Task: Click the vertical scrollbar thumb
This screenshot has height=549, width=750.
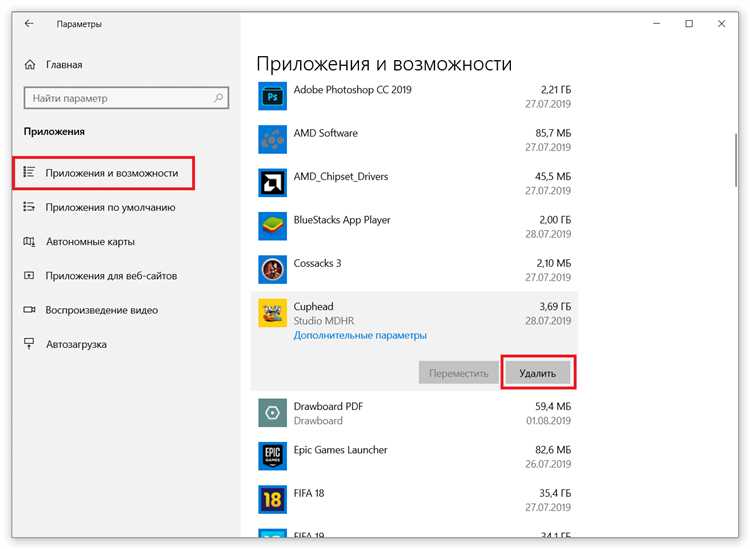Action: pos(736,160)
